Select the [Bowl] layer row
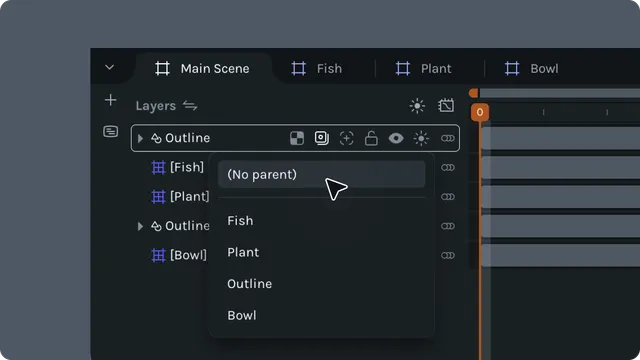Screen dimensions: 640x360 (x=179, y=256)
